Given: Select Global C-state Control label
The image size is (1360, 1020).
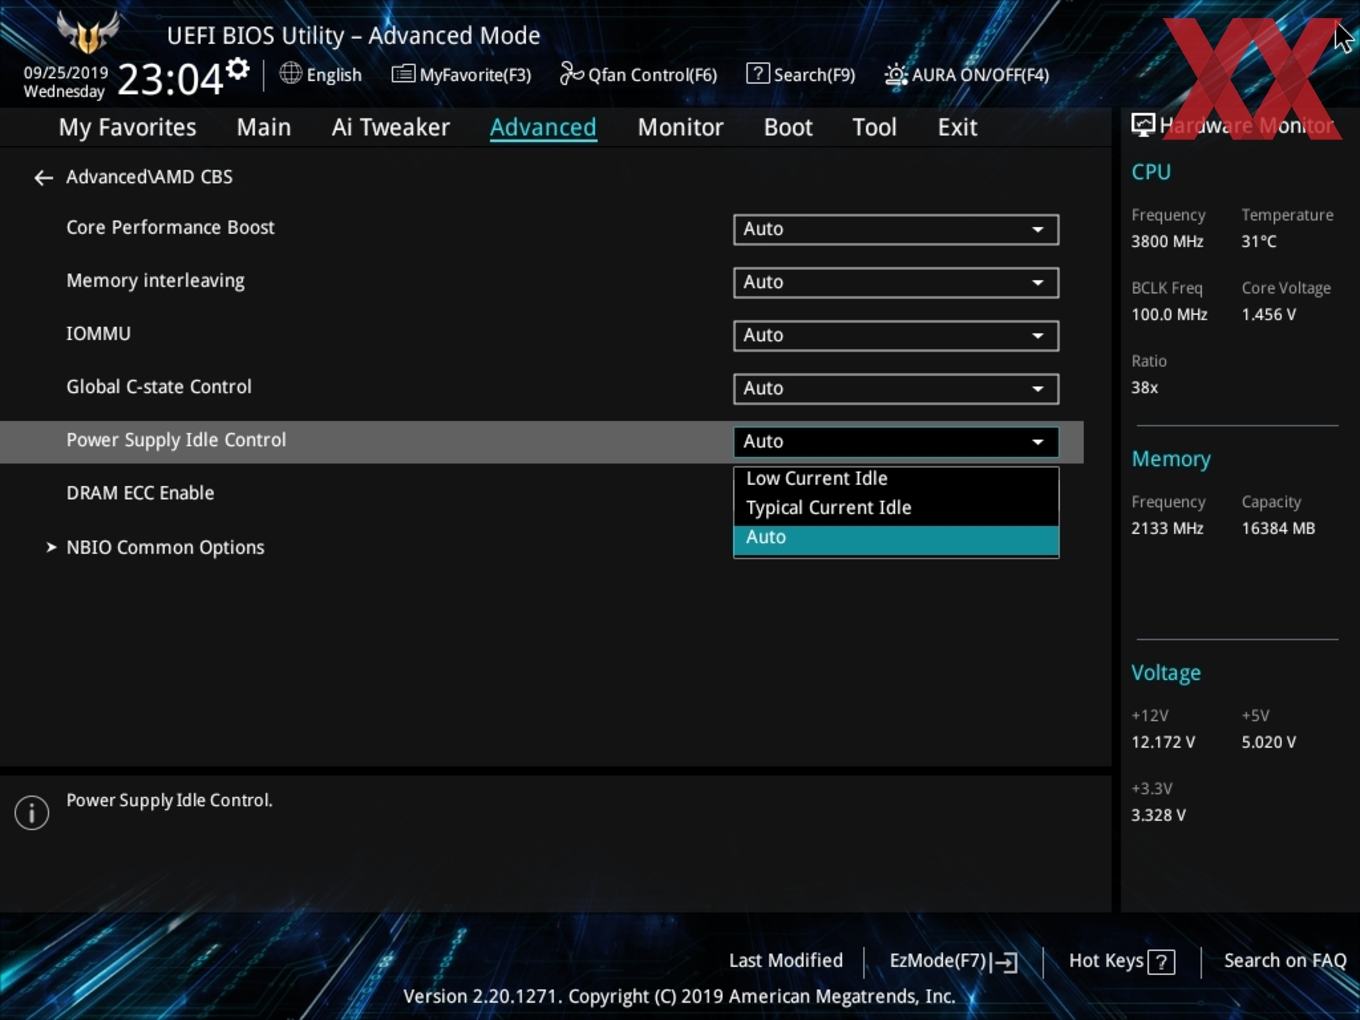Looking at the screenshot, I should click(159, 387).
